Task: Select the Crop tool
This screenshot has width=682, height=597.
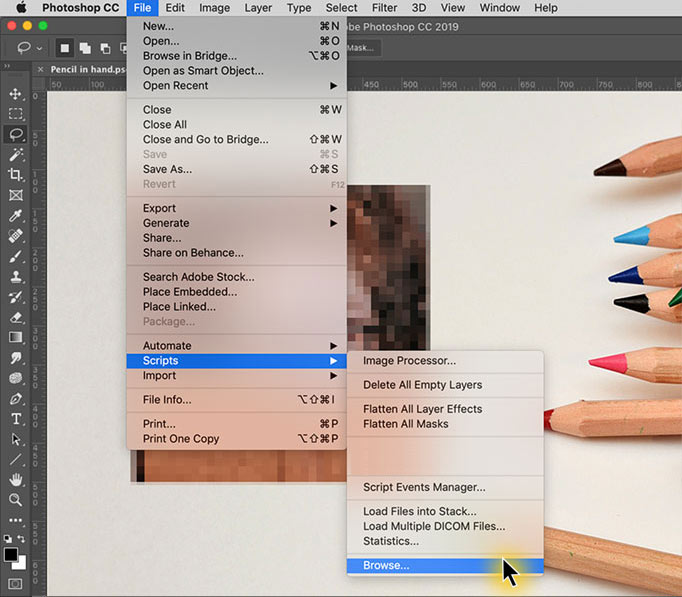Action: (16, 175)
